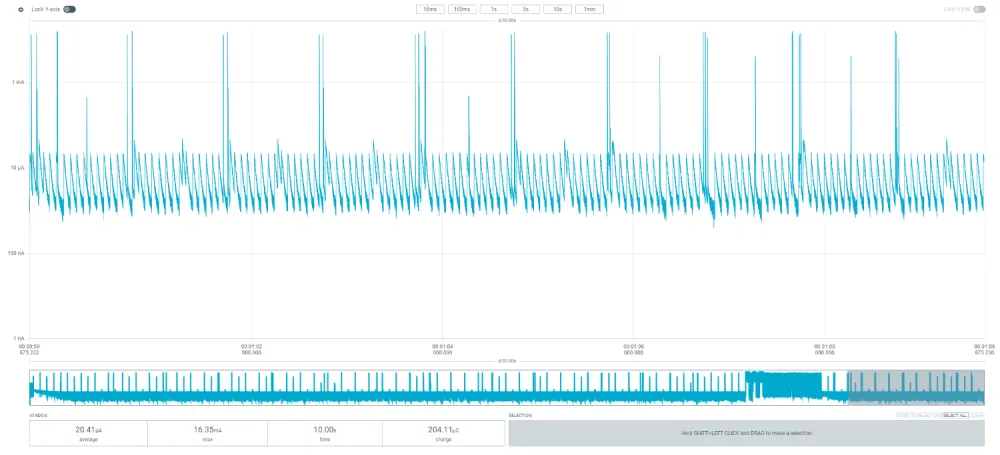Open chart settings gear icon
This screenshot has width=1000, height=455.
(20, 9)
